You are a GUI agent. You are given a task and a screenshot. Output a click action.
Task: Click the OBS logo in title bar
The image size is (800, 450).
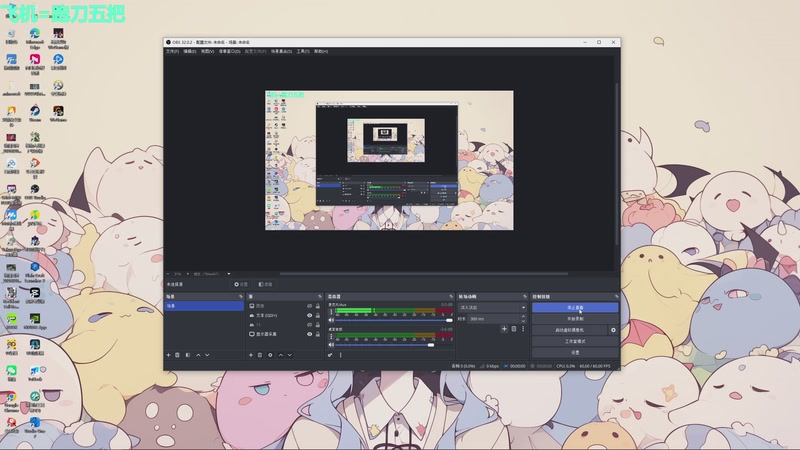tap(168, 42)
